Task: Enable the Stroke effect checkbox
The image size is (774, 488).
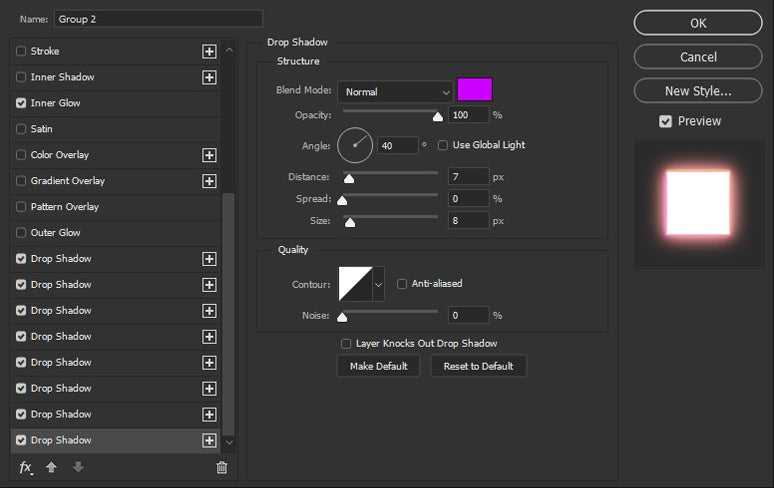Action: 21,51
